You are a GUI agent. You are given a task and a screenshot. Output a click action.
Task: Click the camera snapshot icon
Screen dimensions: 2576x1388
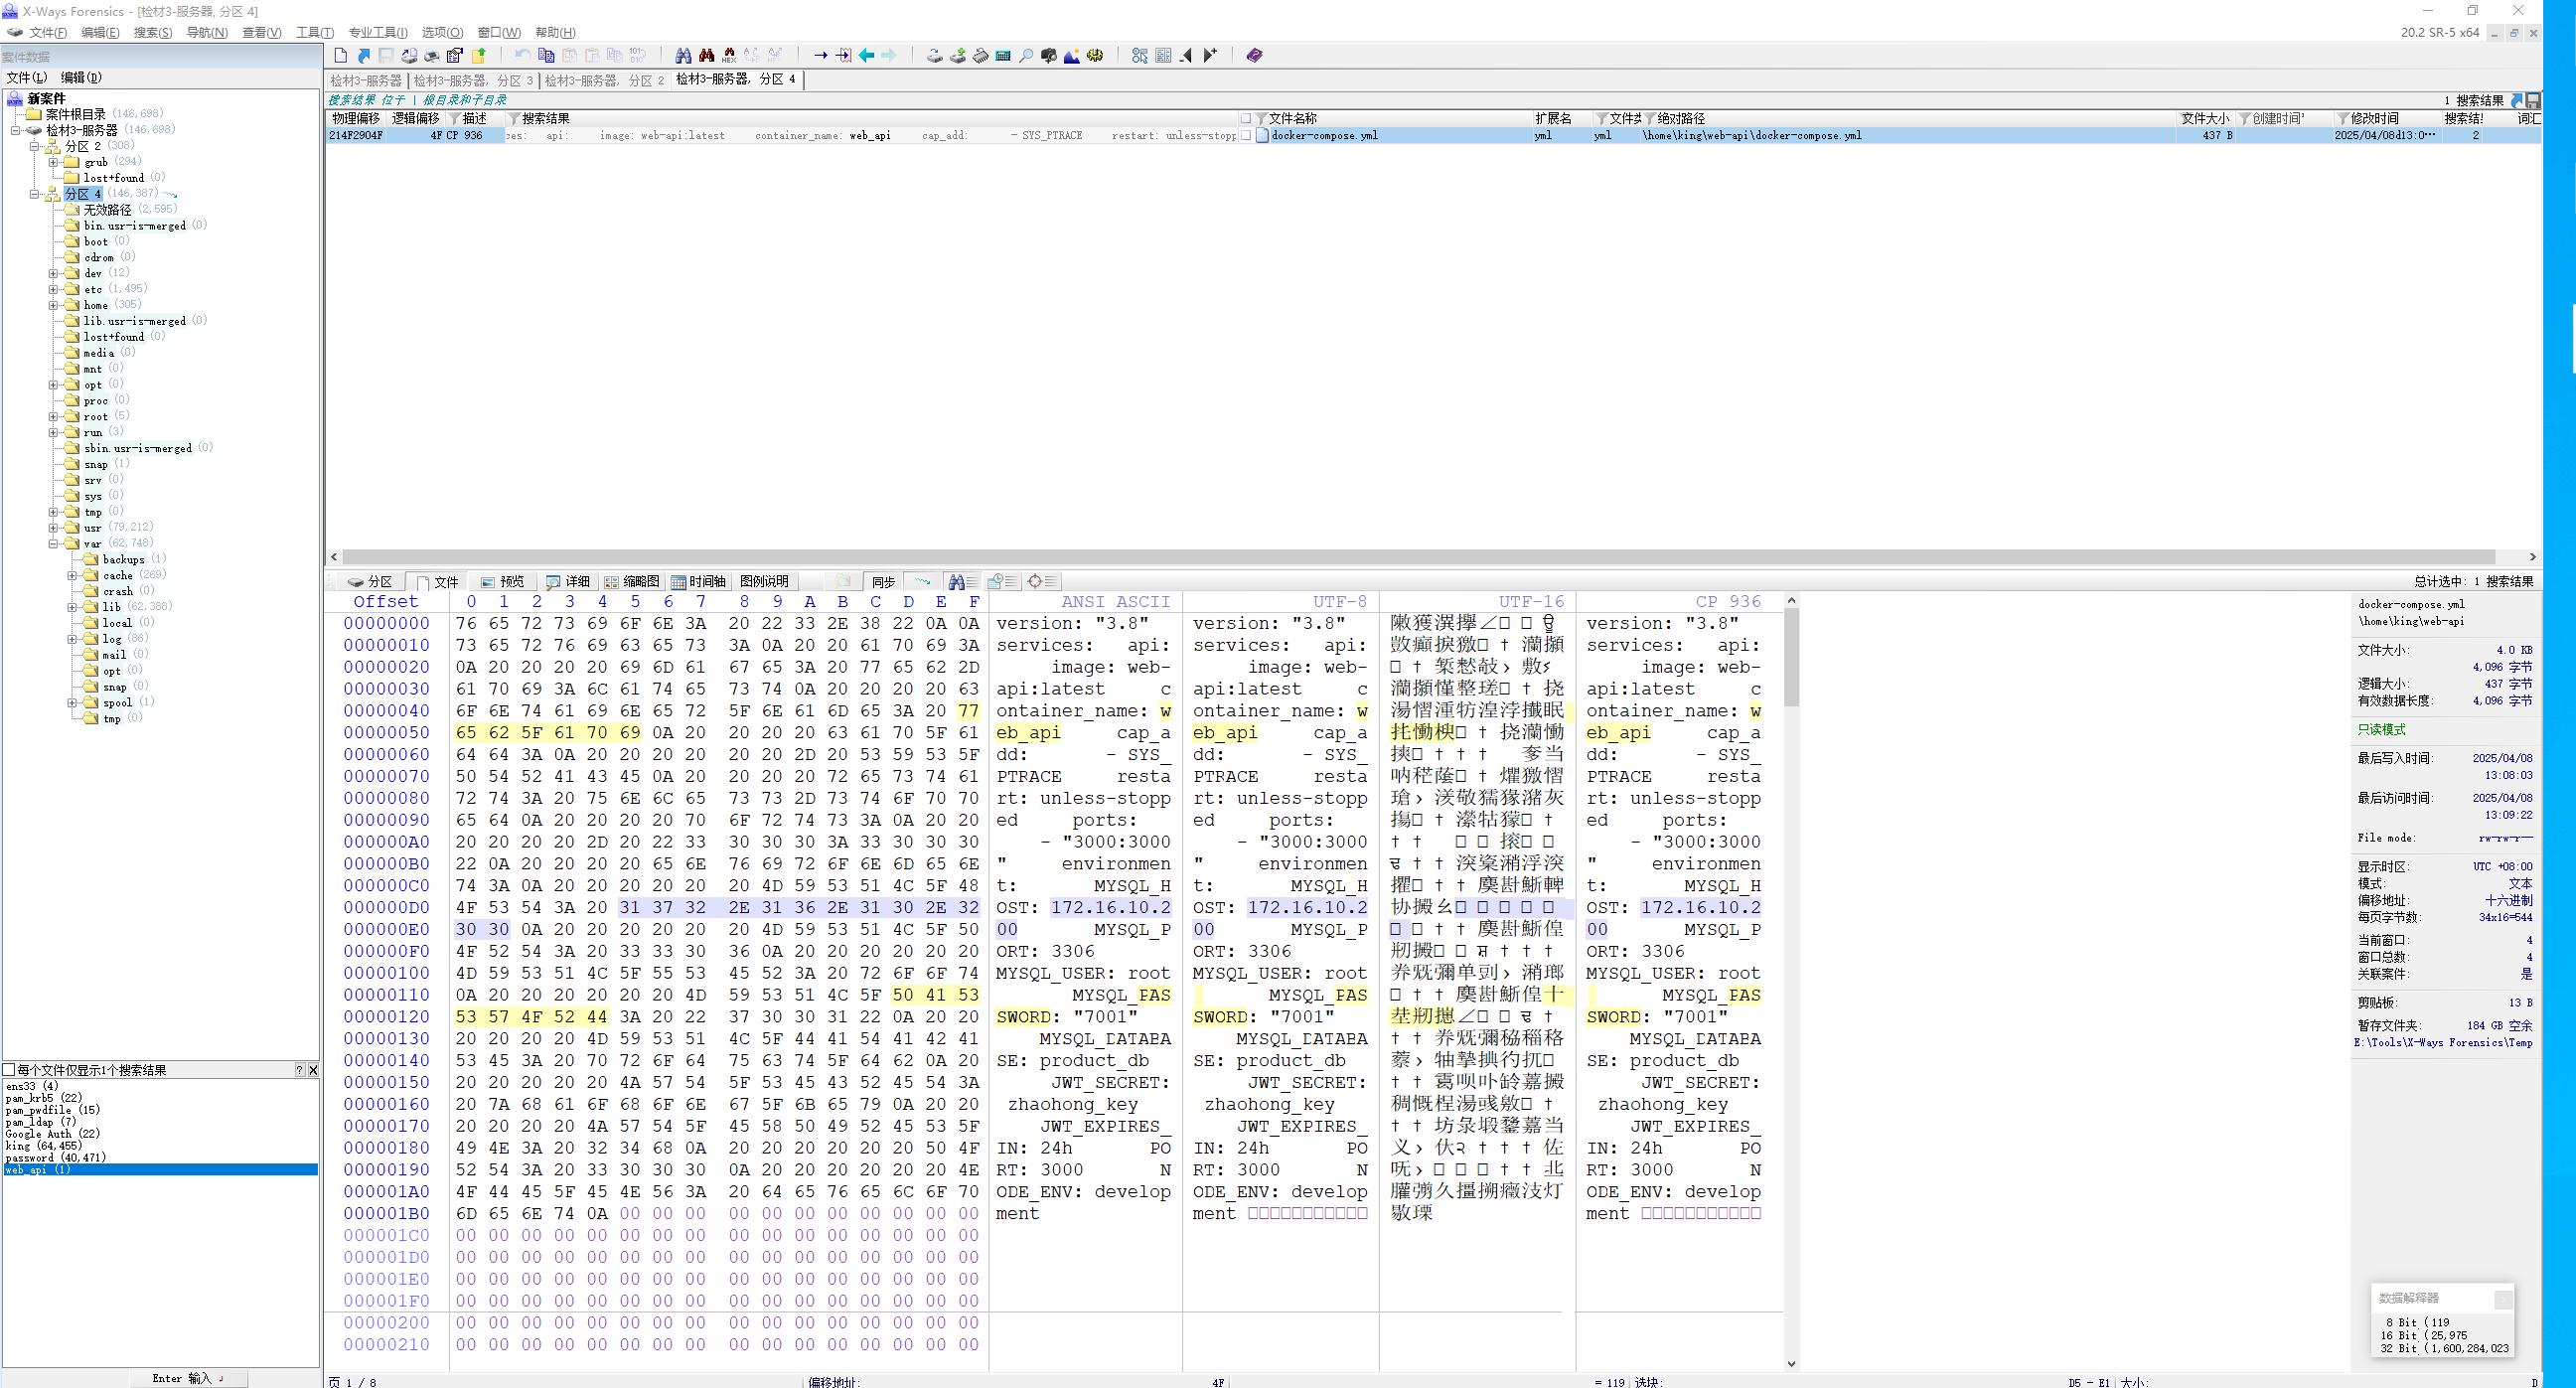click(1048, 56)
